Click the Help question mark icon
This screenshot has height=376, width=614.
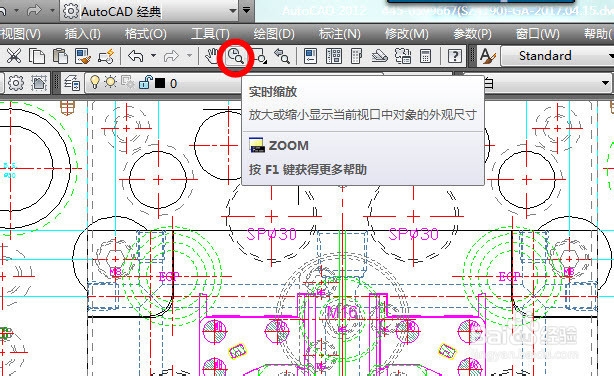point(454,56)
